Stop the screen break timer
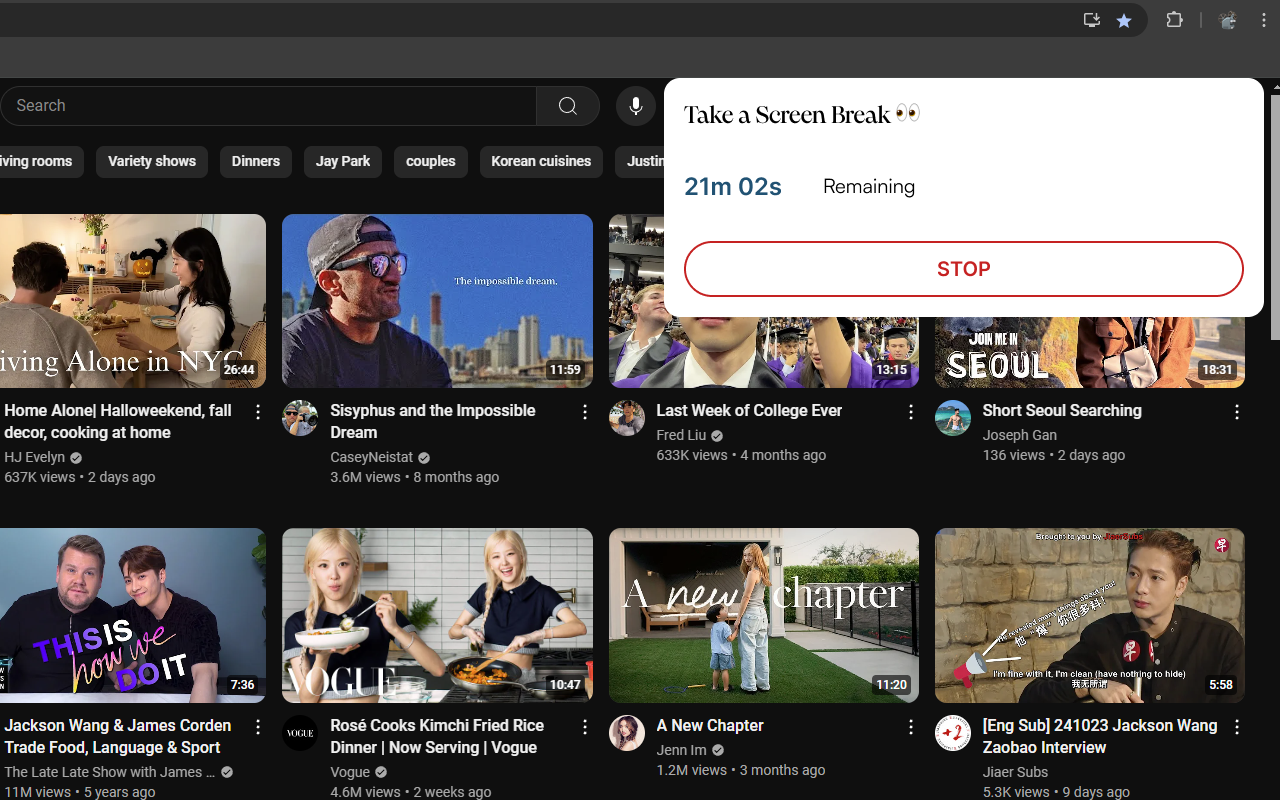This screenshot has height=800, width=1280. pos(964,269)
